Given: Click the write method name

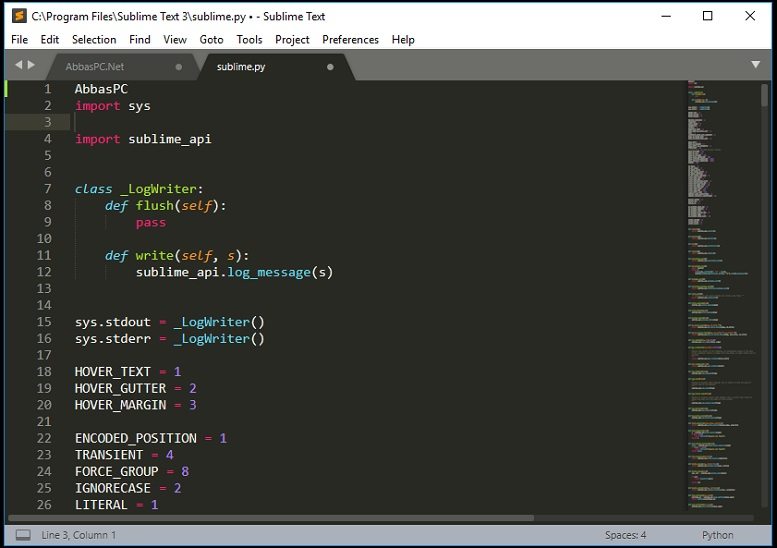Looking at the screenshot, I should pos(155,256).
